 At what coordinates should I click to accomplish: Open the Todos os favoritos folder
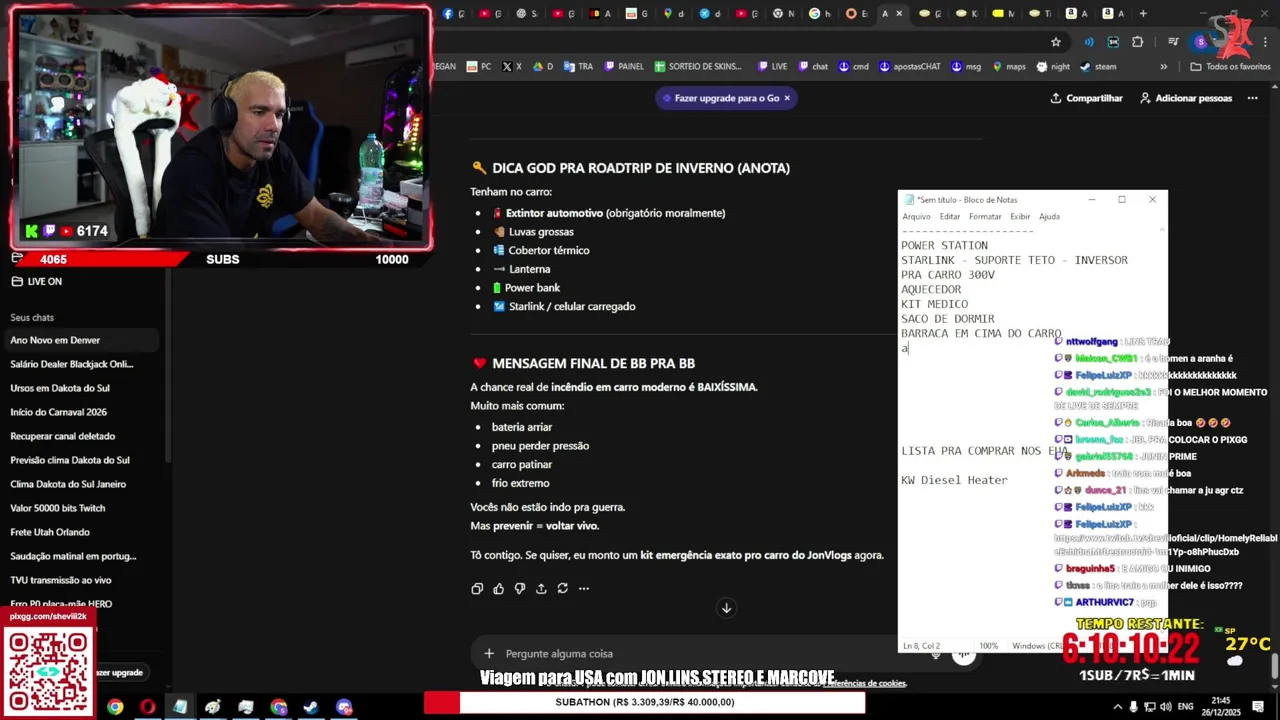(1230, 67)
